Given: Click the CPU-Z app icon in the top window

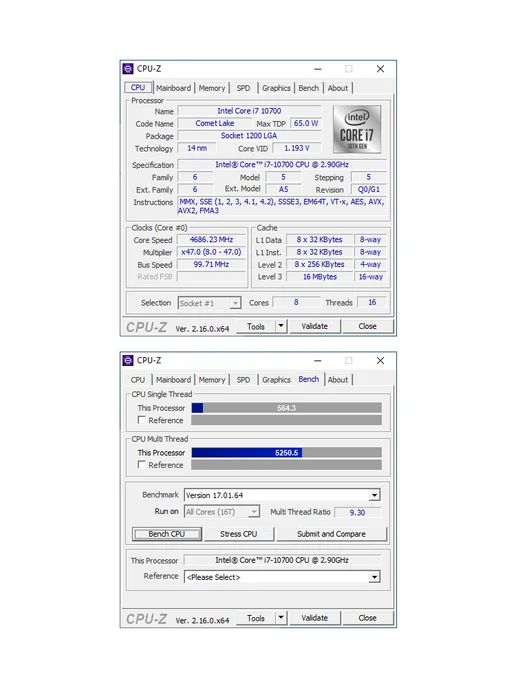Looking at the screenshot, I should pos(128,68).
